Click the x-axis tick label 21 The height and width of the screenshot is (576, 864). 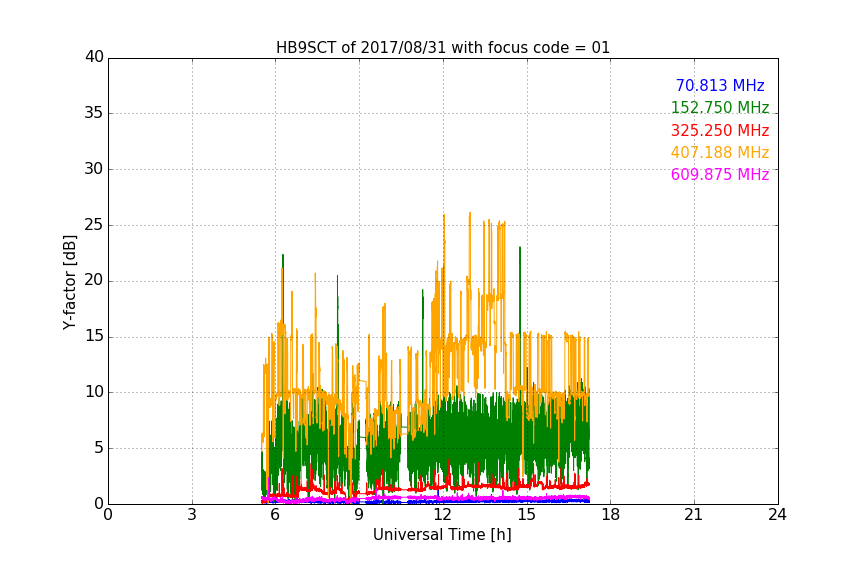[x=694, y=515]
